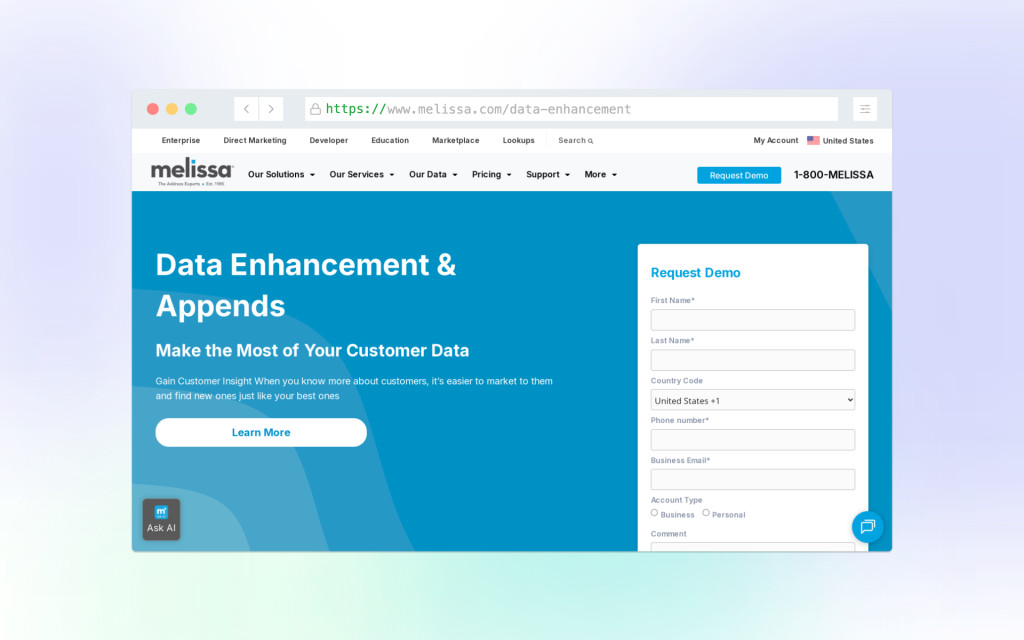The height and width of the screenshot is (640, 1024).
Task: Click the blue Request Demo button
Action: click(x=739, y=175)
